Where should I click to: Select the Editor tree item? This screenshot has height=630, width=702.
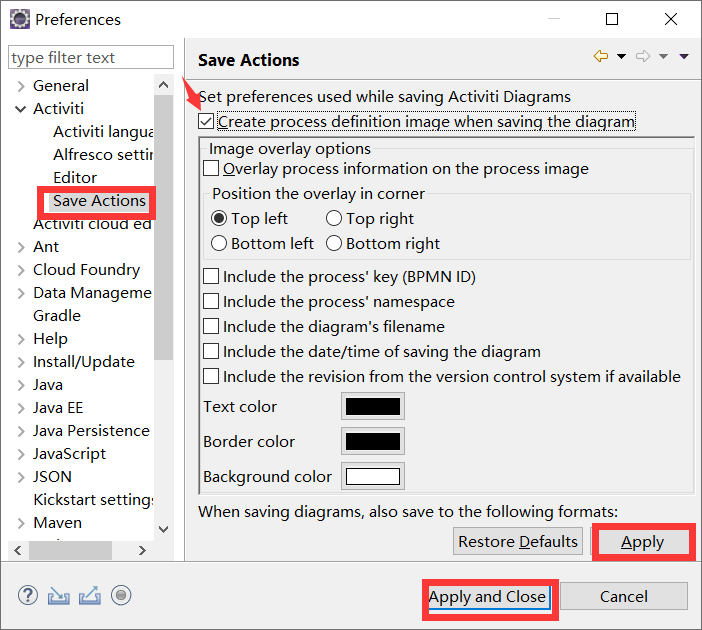[x=75, y=178]
